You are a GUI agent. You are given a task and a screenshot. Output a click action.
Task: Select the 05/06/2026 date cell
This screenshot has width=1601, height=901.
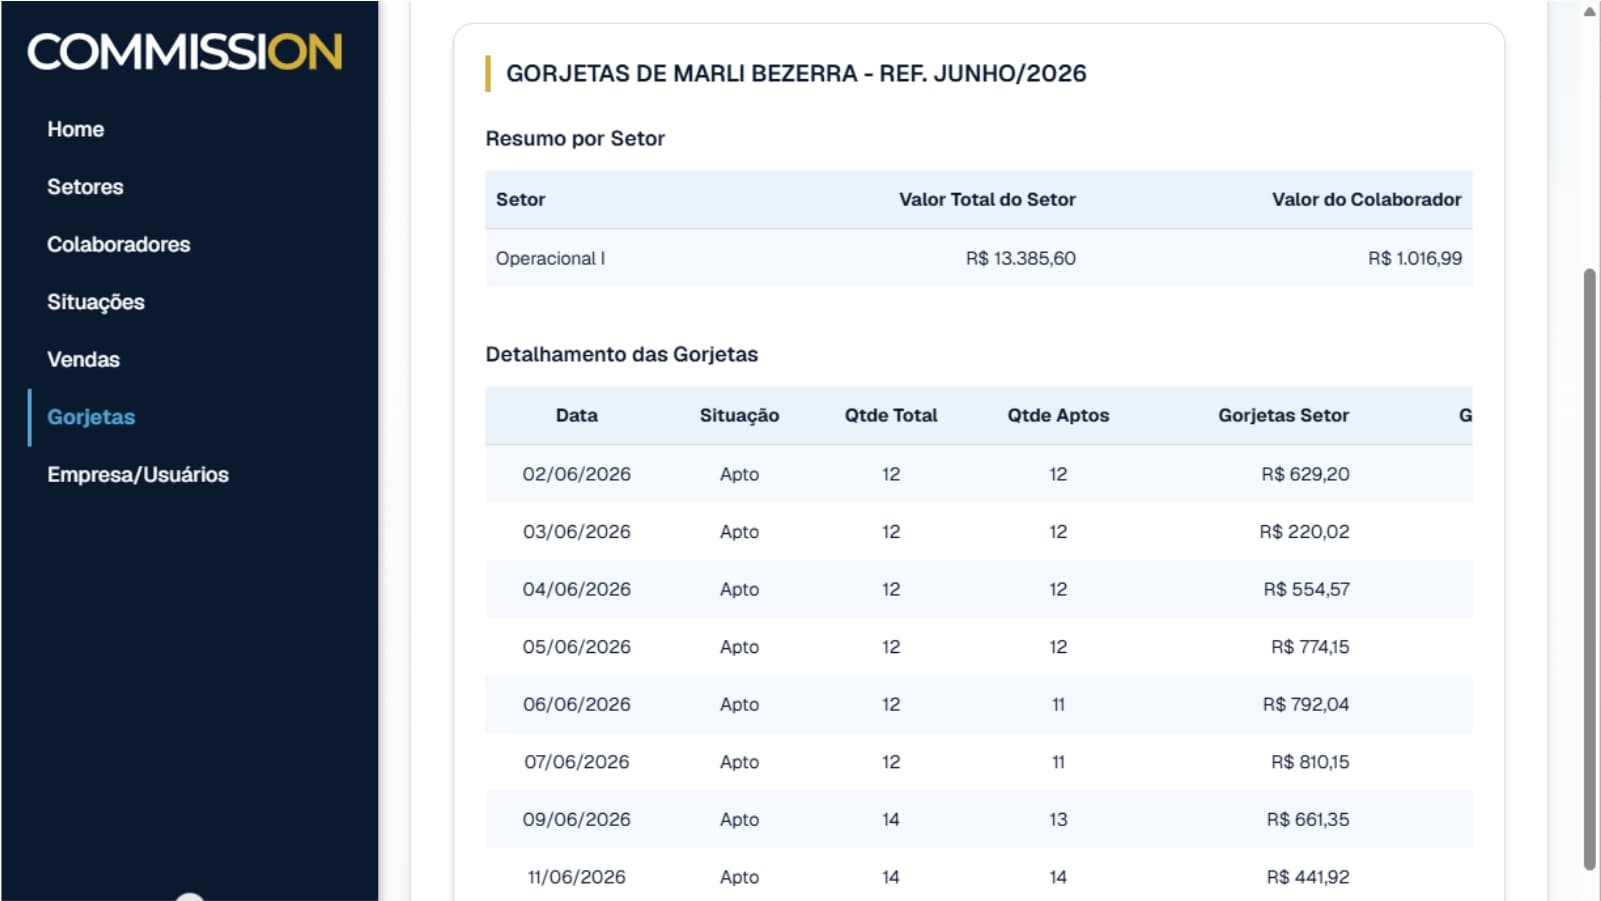(577, 647)
